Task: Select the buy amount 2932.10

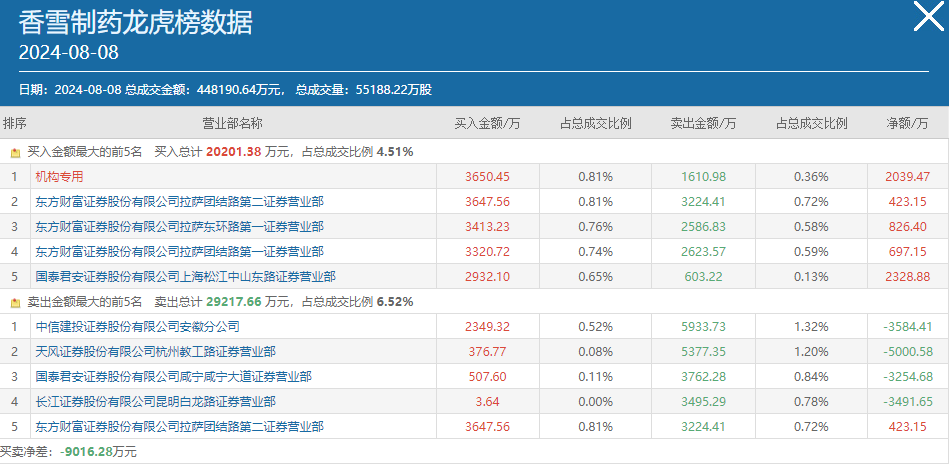Action: 488,276
